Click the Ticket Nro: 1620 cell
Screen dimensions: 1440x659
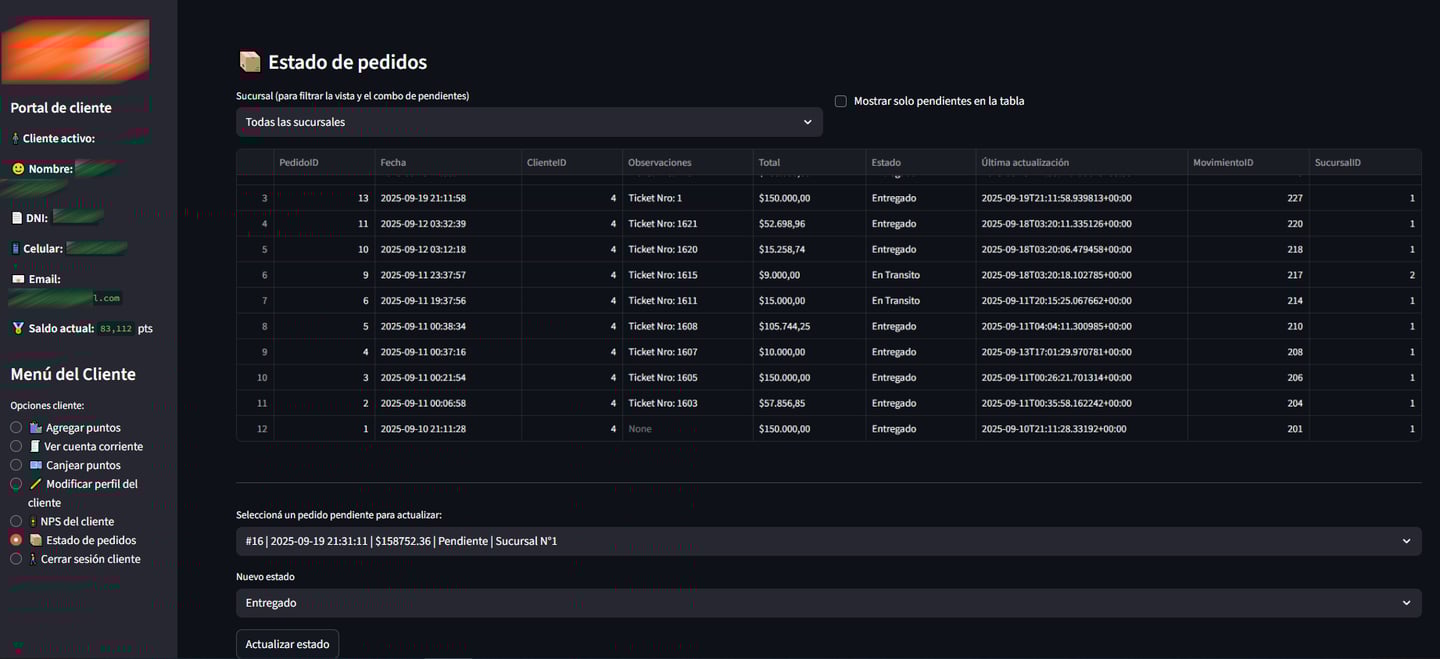tap(688, 249)
